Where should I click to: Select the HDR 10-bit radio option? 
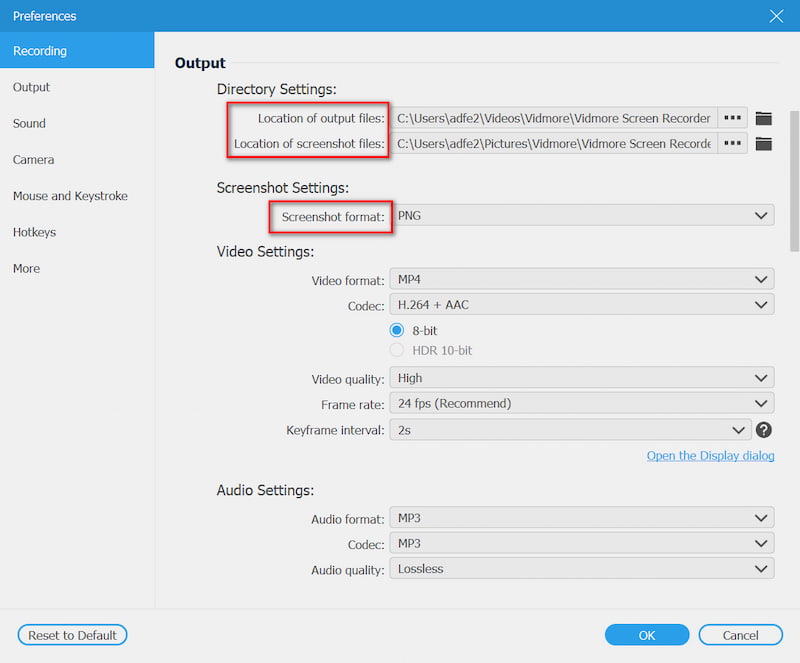pos(397,350)
